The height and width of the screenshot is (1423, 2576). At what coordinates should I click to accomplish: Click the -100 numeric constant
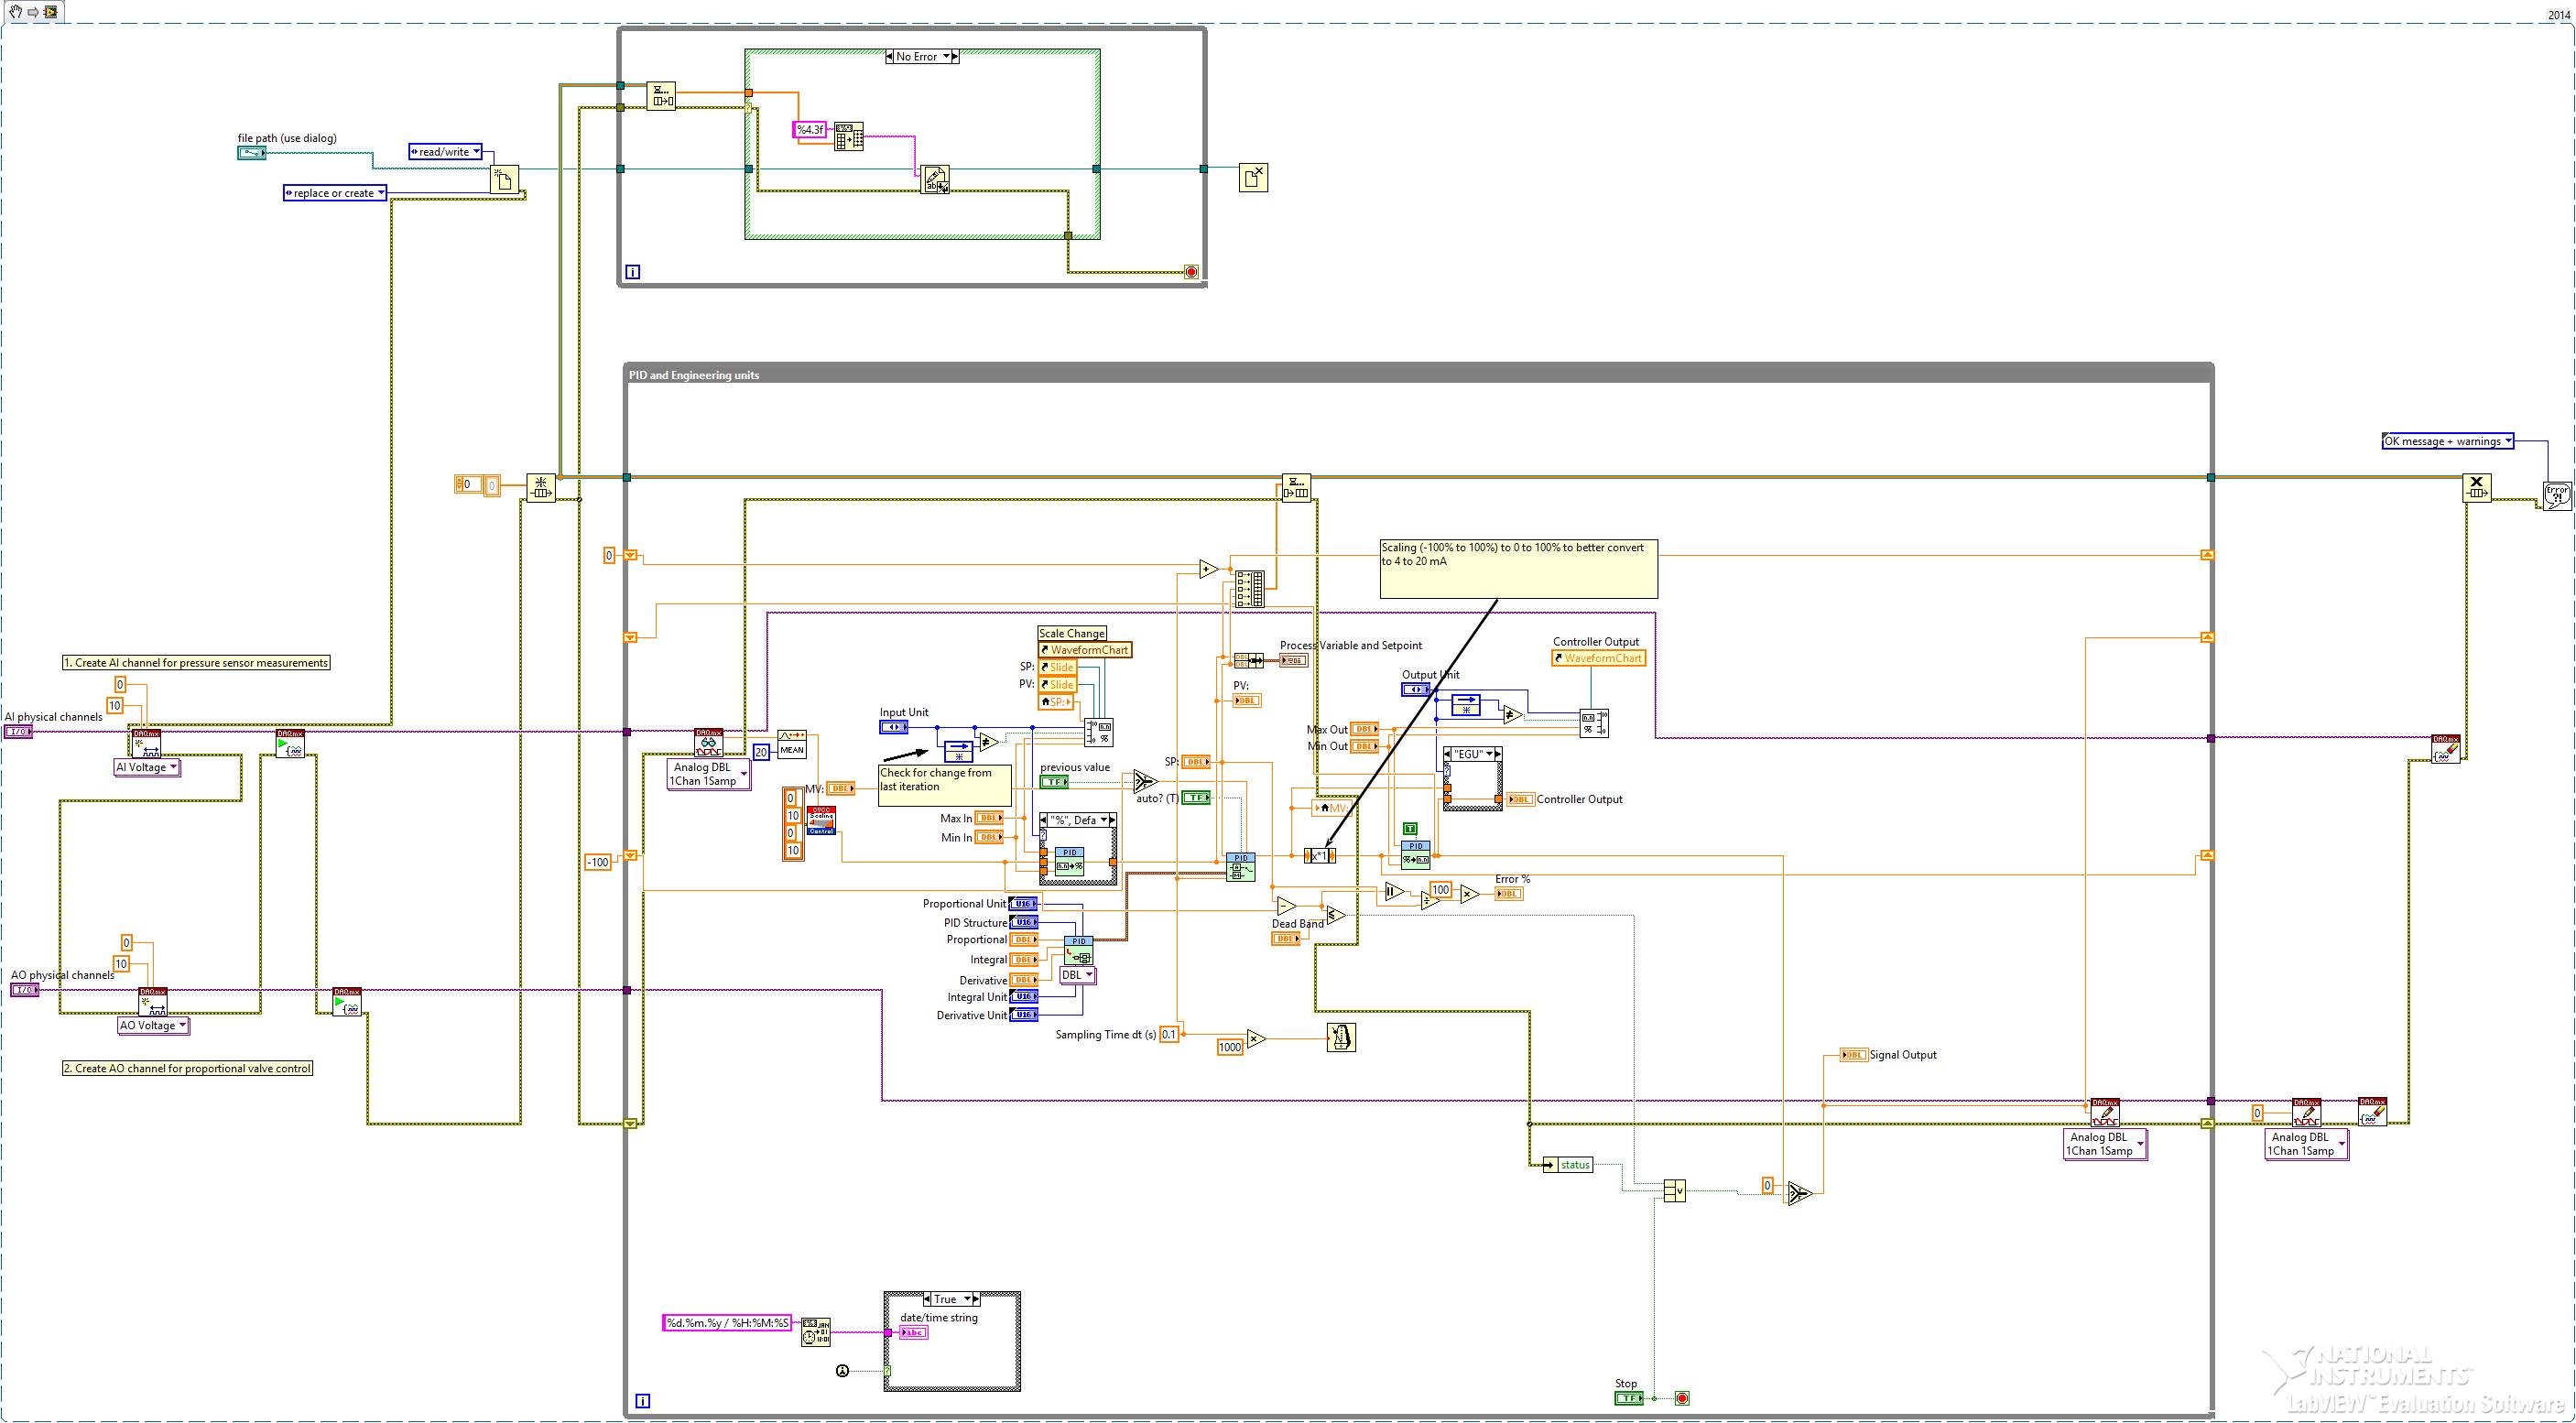597,862
